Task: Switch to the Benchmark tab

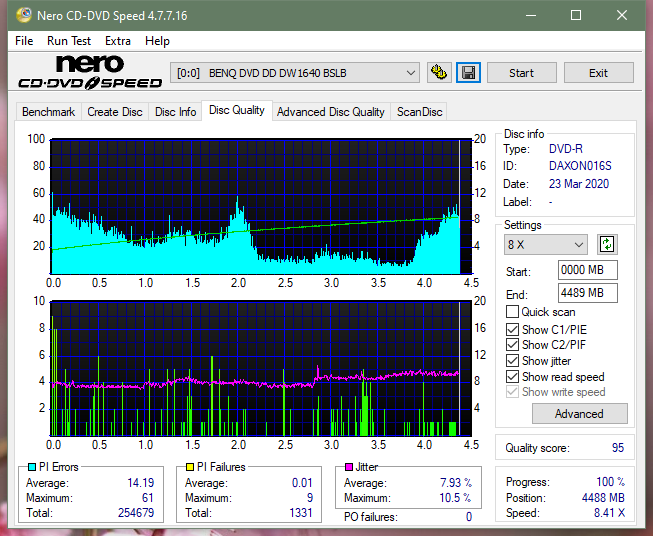Action: point(49,112)
